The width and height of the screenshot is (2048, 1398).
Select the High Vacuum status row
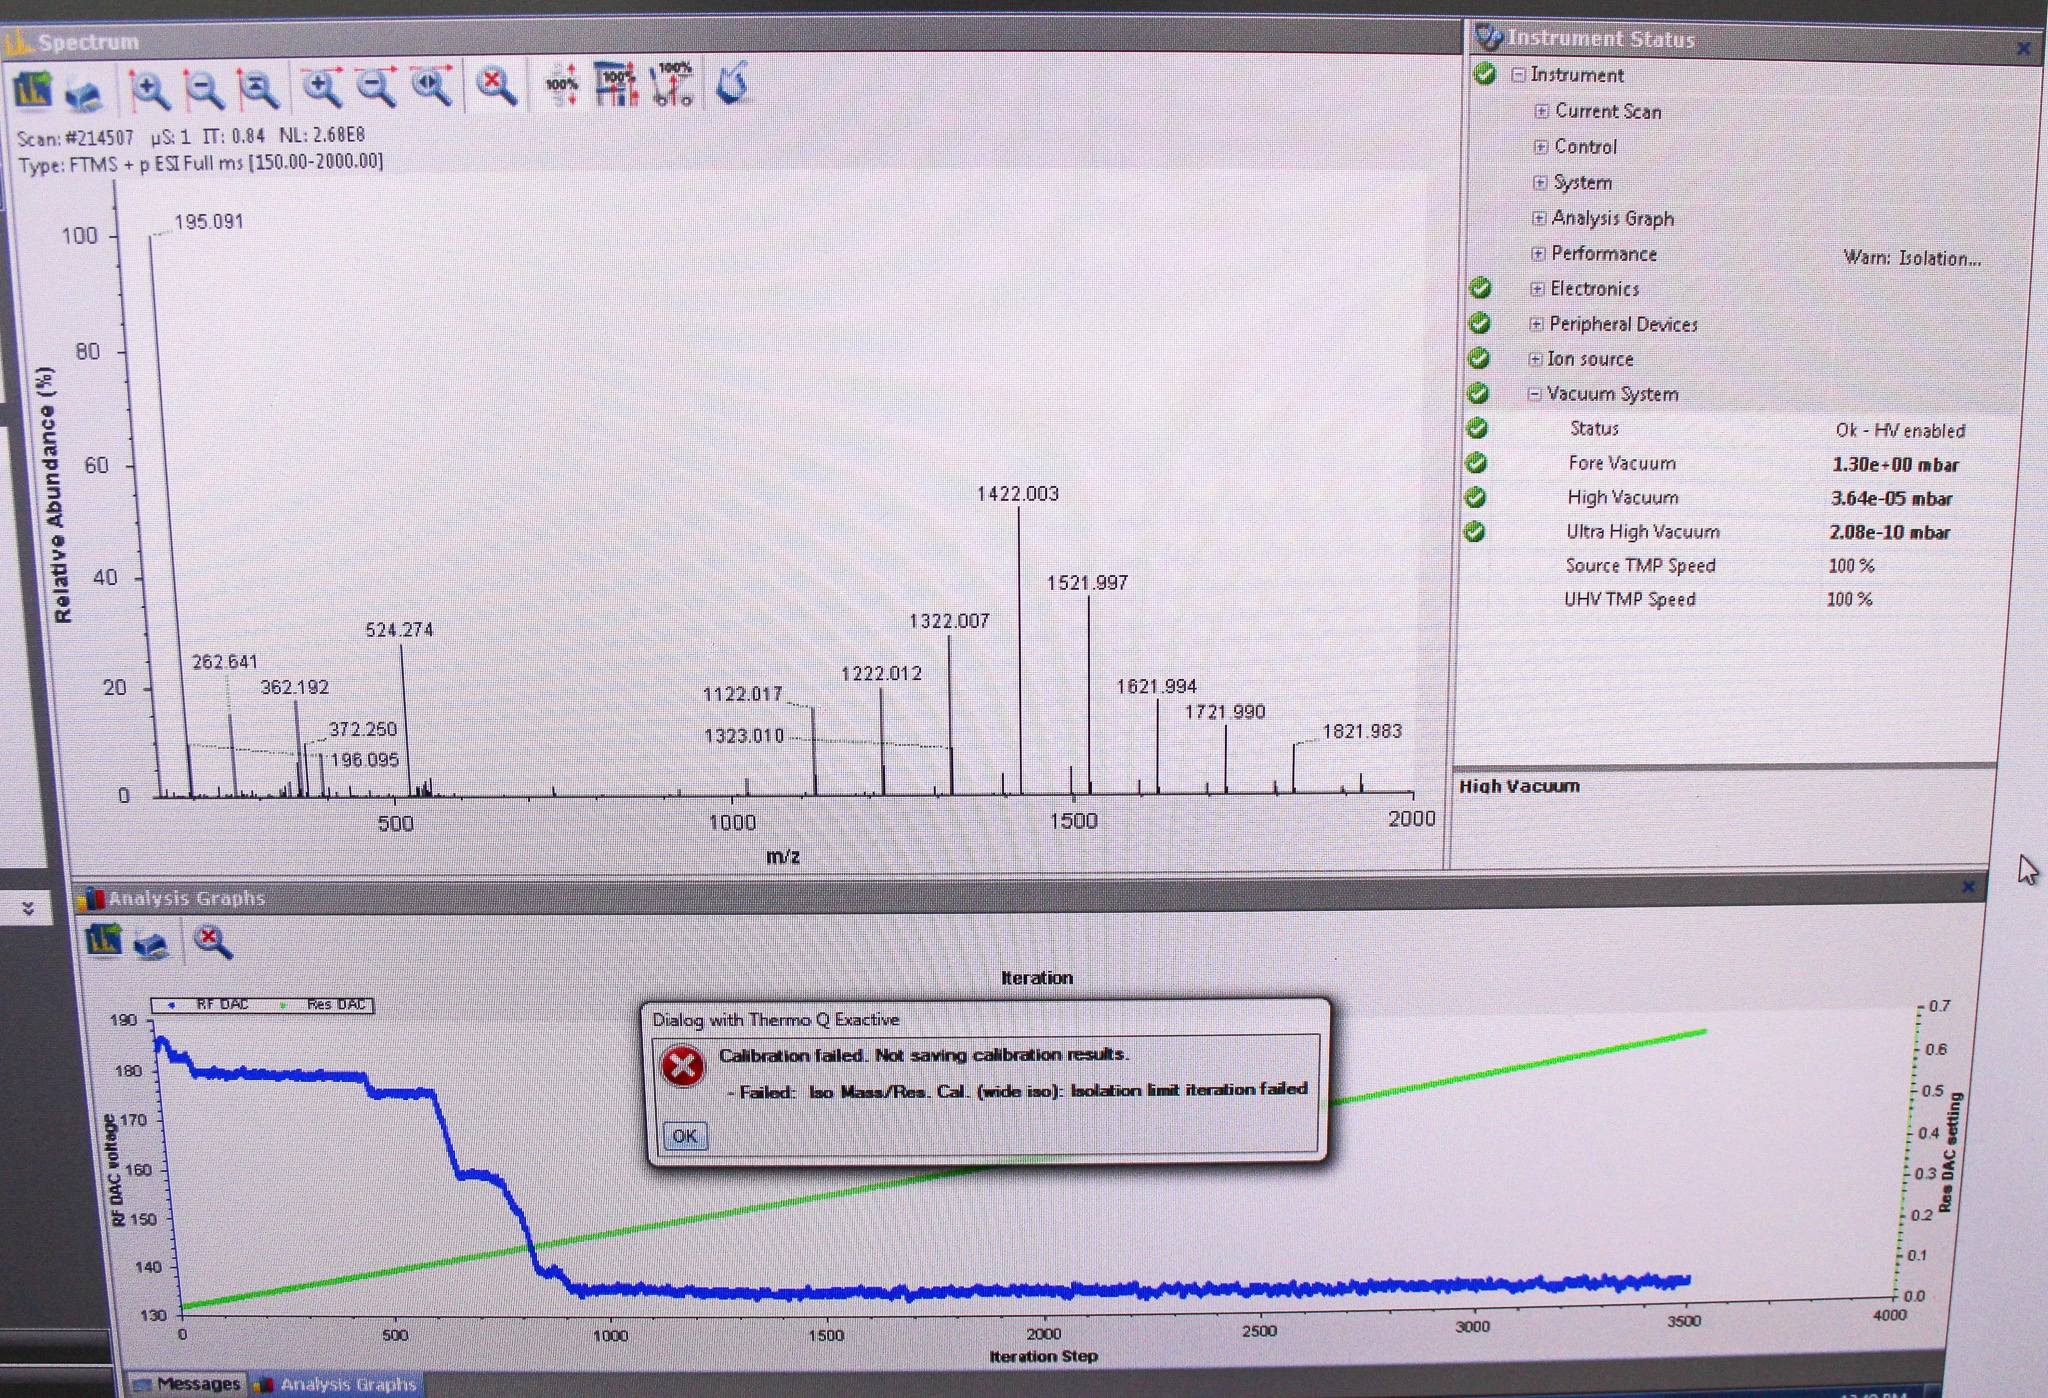pyautogui.click(x=1735, y=498)
